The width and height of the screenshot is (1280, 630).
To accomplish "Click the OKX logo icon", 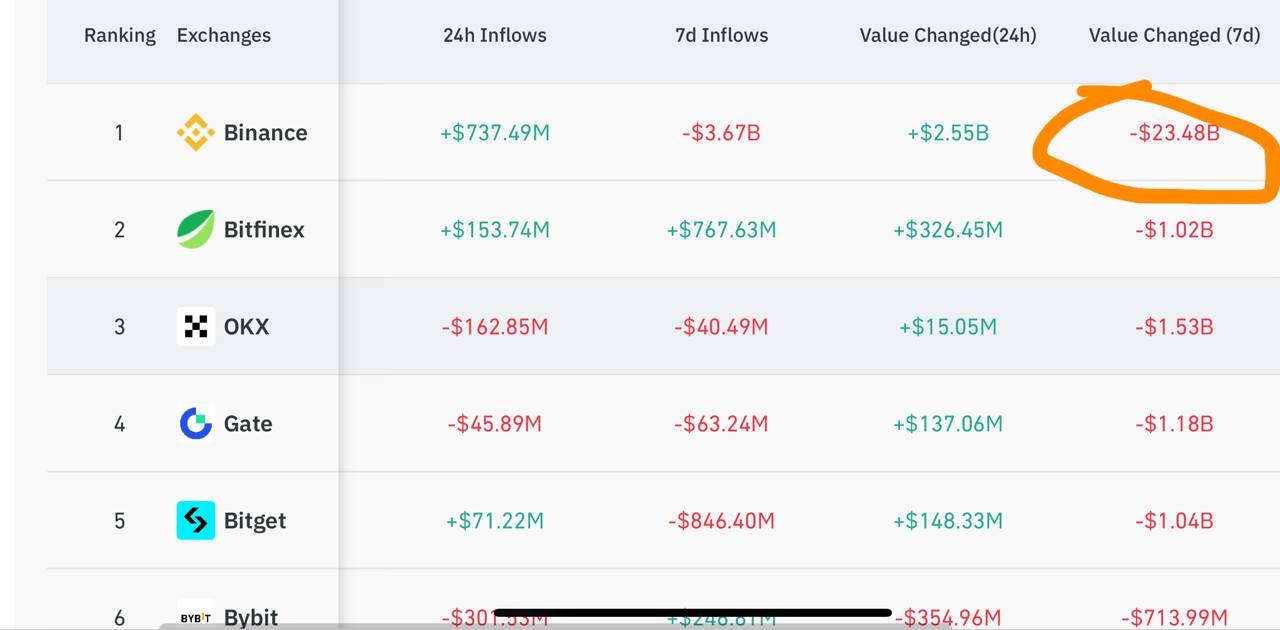I will (195, 326).
